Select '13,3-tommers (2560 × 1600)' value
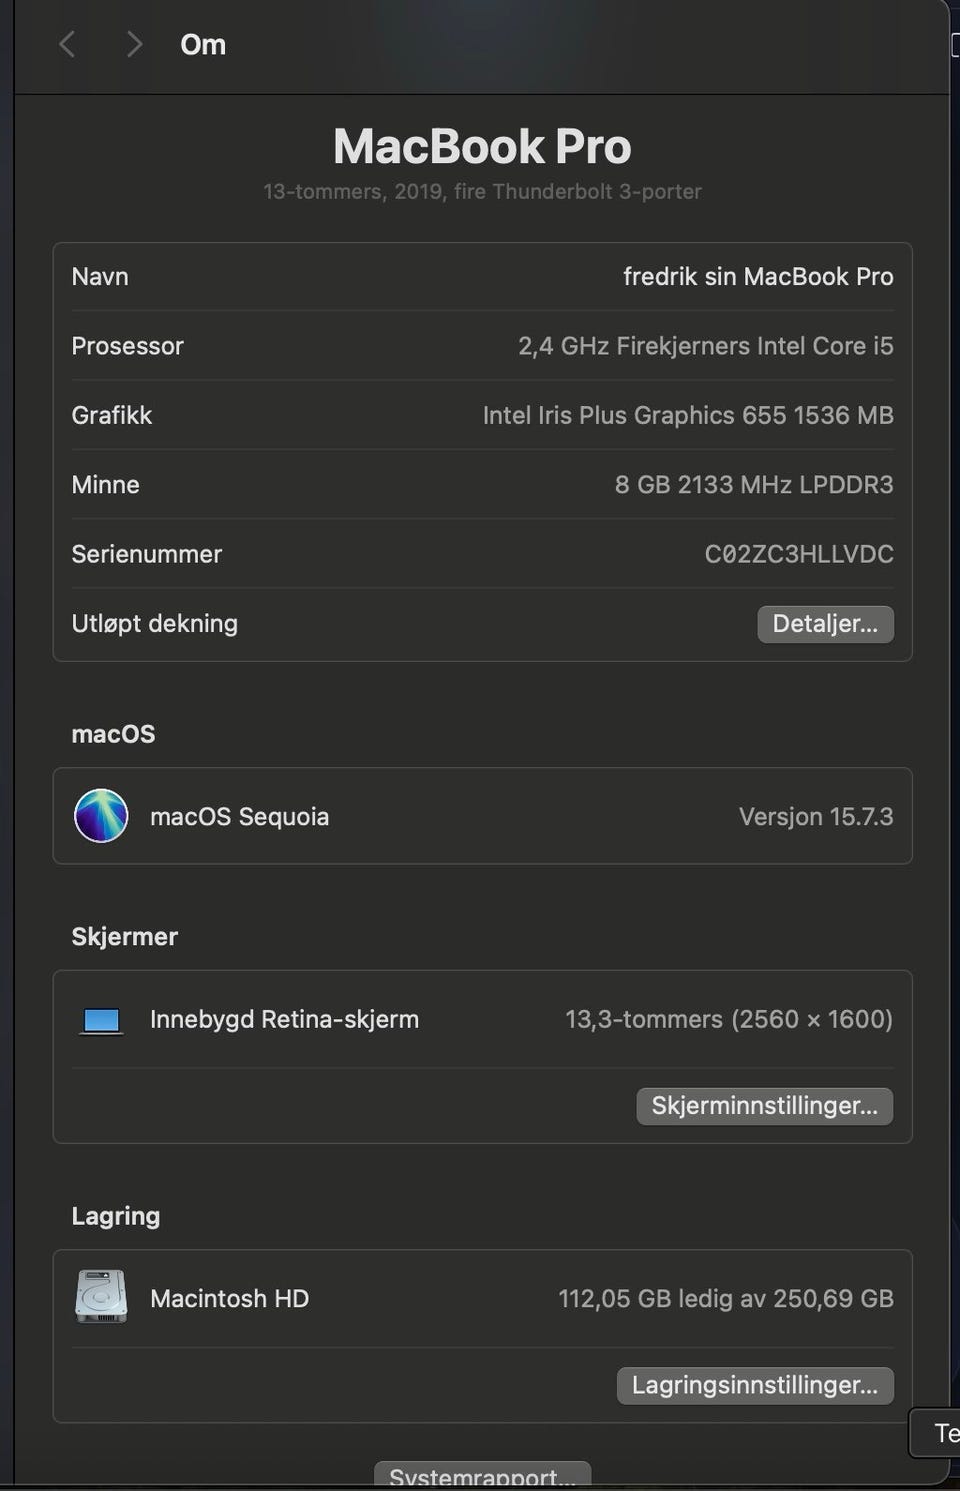 point(729,1020)
